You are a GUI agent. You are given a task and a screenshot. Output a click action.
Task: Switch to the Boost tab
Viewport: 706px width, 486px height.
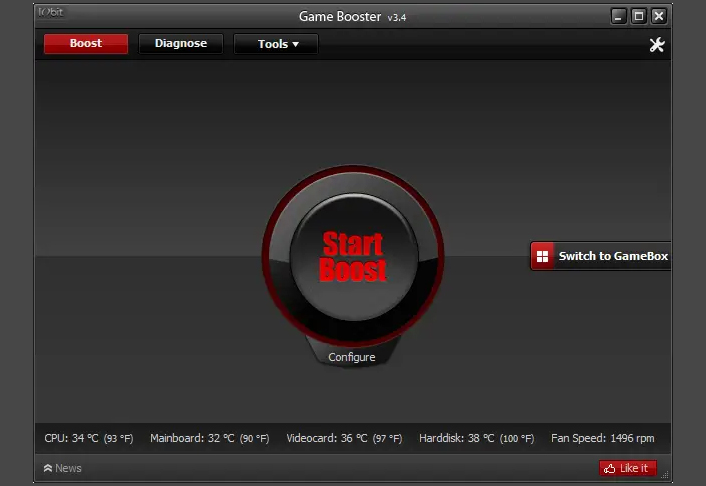(86, 44)
